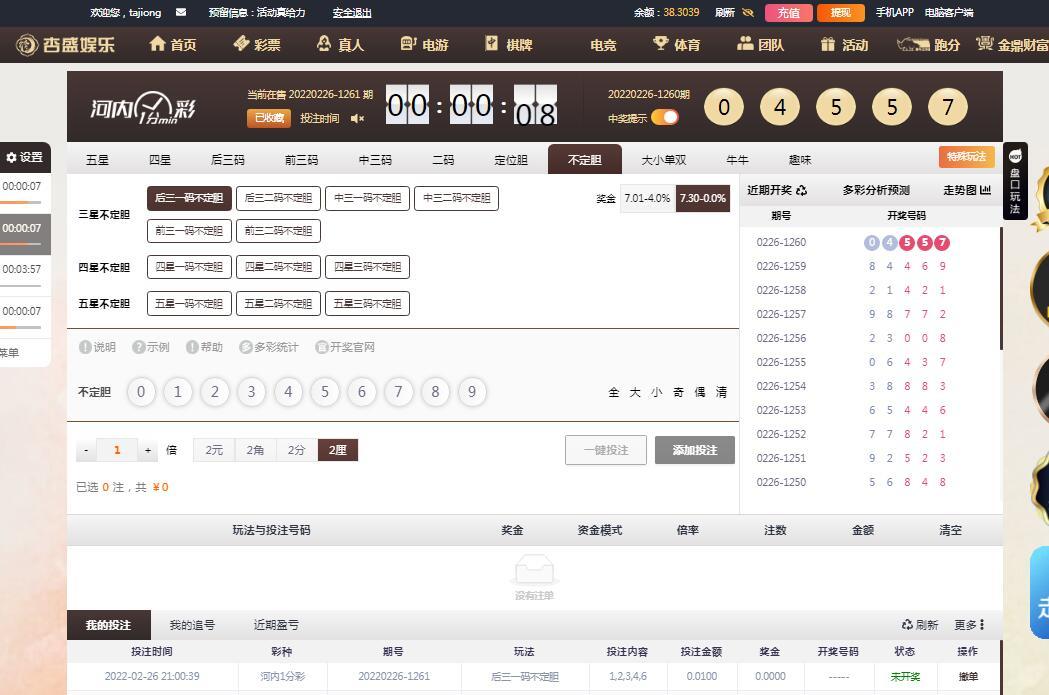The width and height of the screenshot is (1049, 695).
Task: Open the 盘口玩法 side panel
Action: click(x=1015, y=181)
